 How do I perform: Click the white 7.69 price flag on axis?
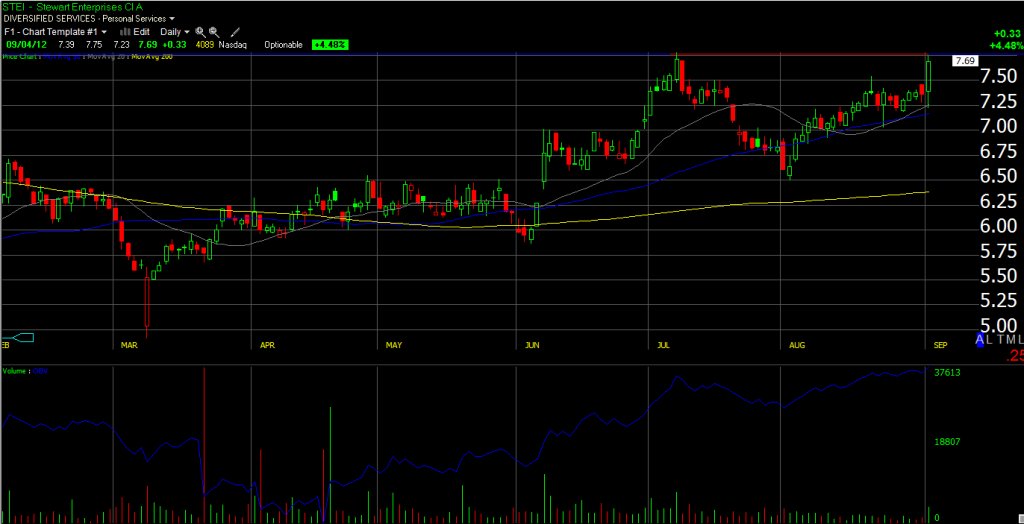point(964,61)
